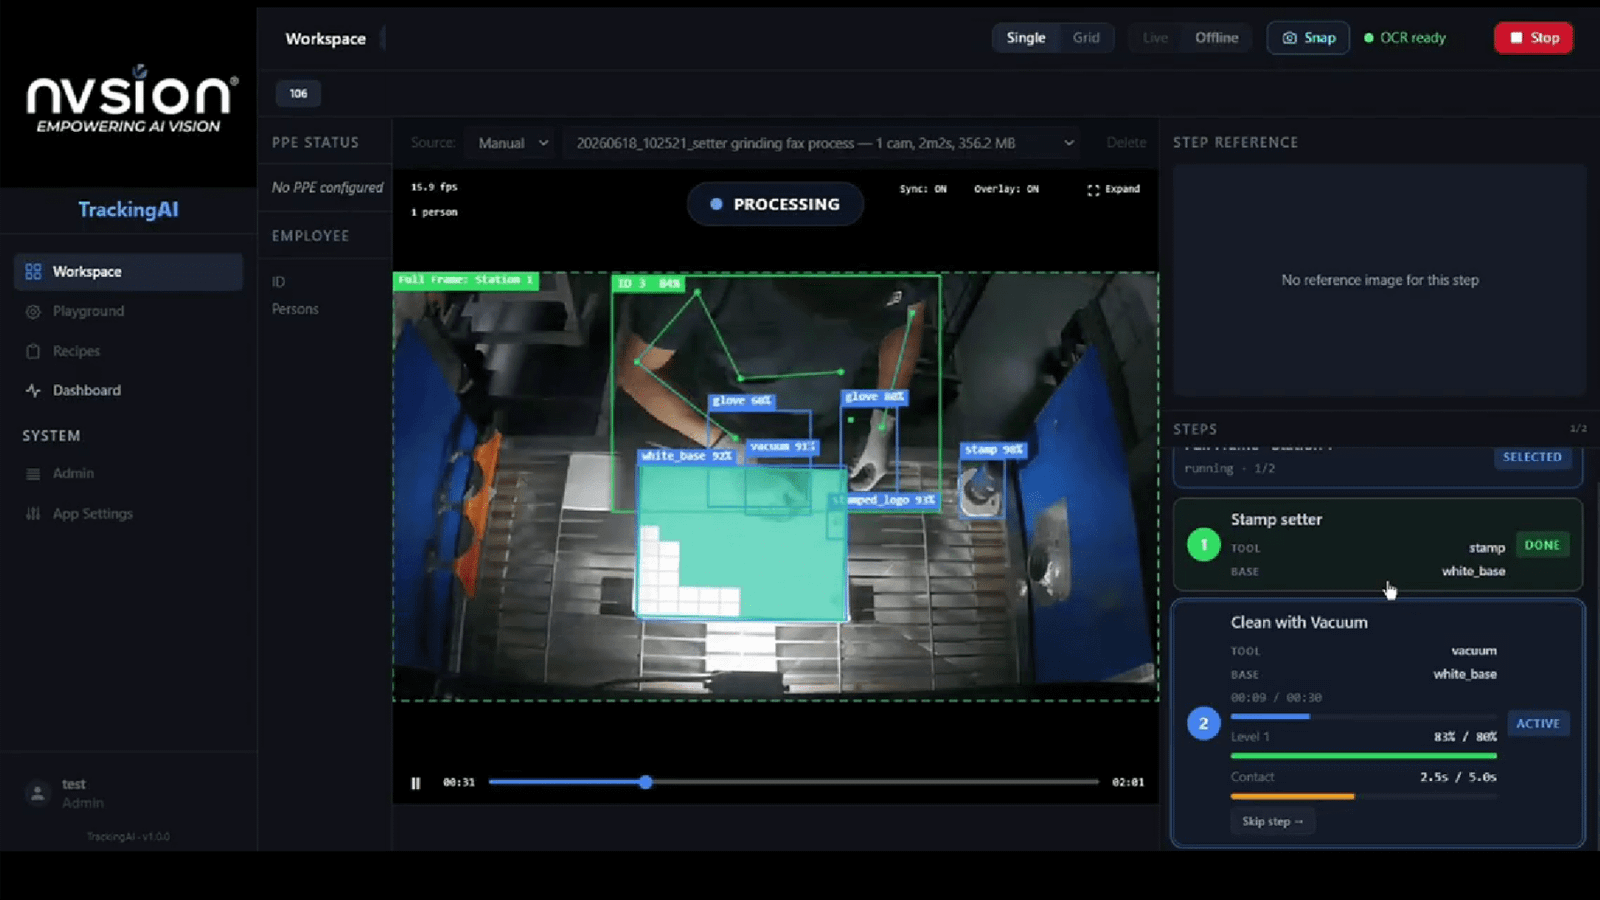1600x900 pixels.
Task: Open Recipes from the sidebar menu
Action: tap(77, 351)
